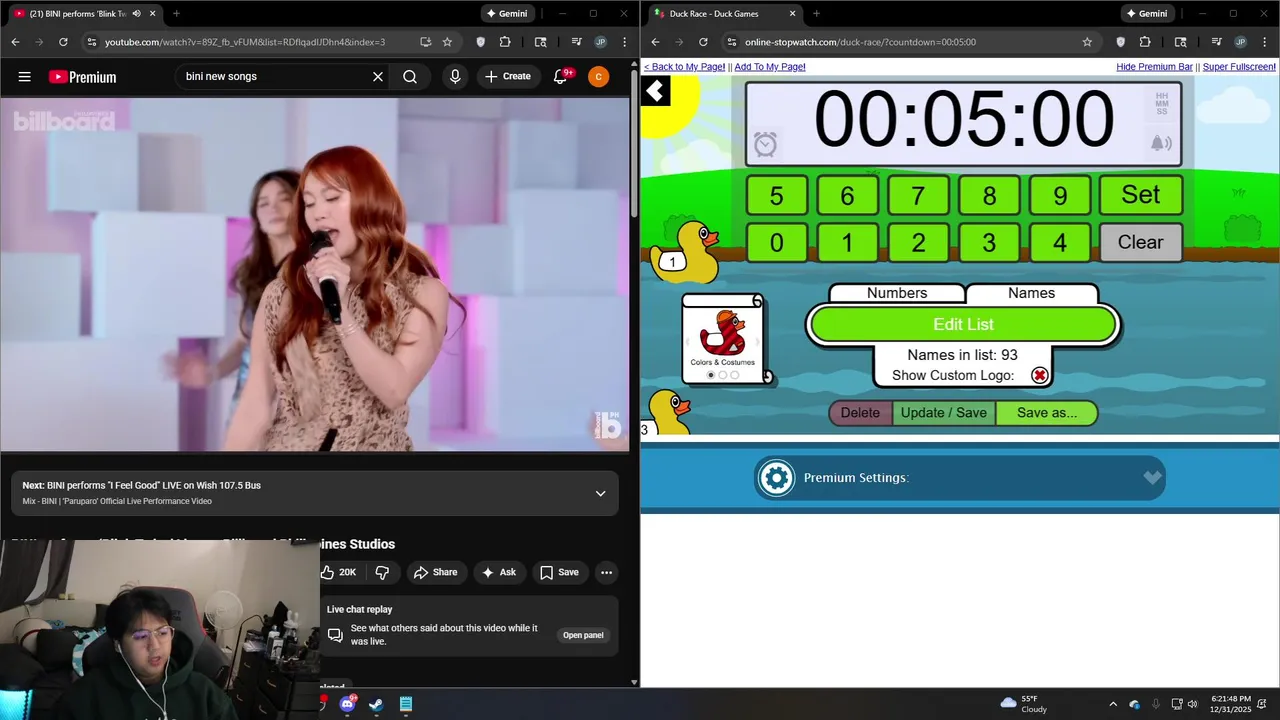Viewport: 1280px width, 720px height.
Task: Click the Delete list button
Action: (860, 413)
